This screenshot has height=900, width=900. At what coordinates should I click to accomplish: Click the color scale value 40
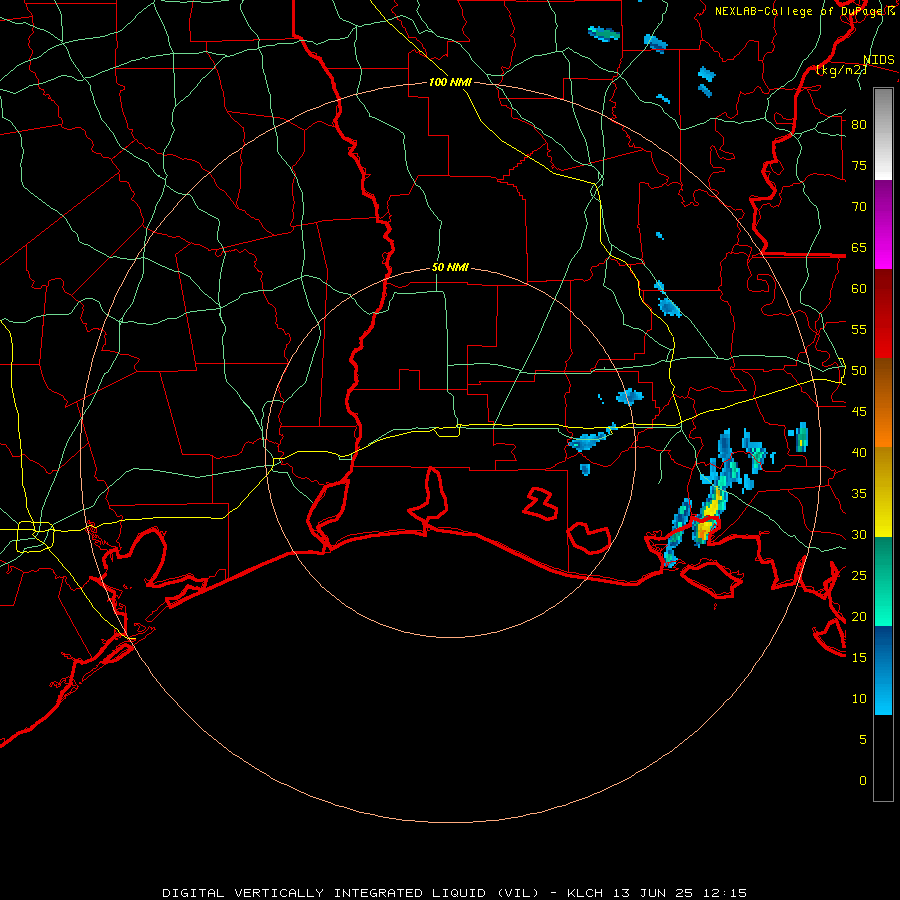pos(859,452)
